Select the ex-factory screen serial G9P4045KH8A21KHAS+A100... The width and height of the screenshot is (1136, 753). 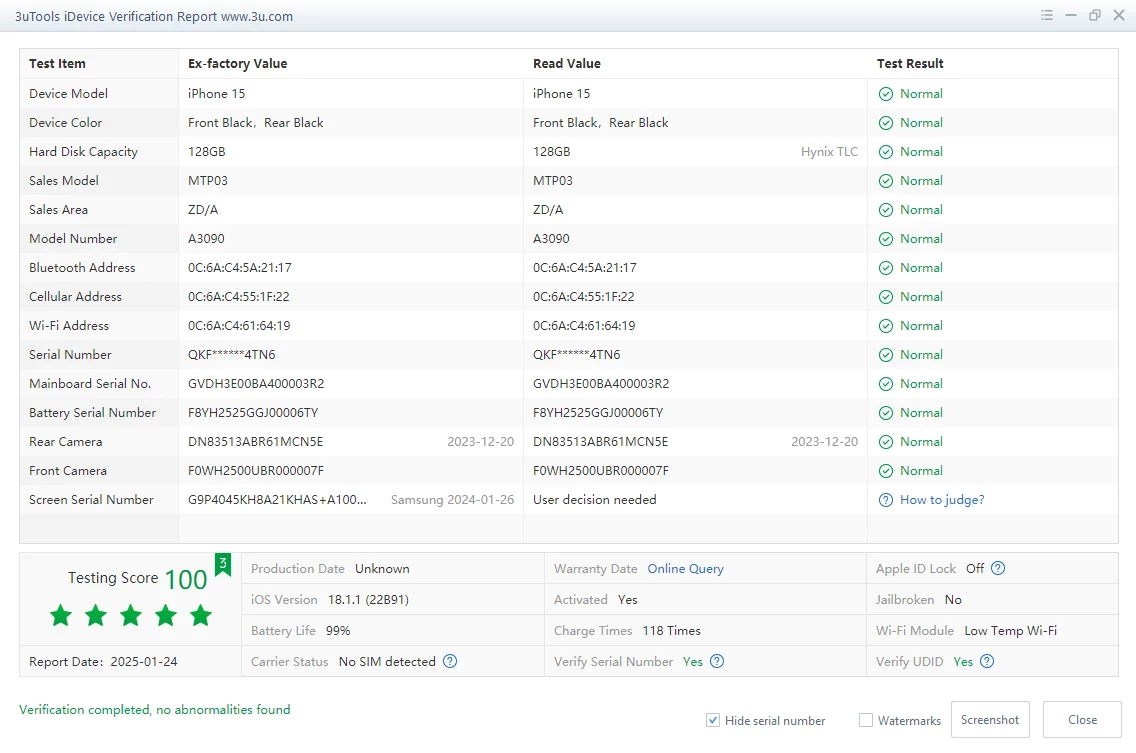click(x=277, y=500)
